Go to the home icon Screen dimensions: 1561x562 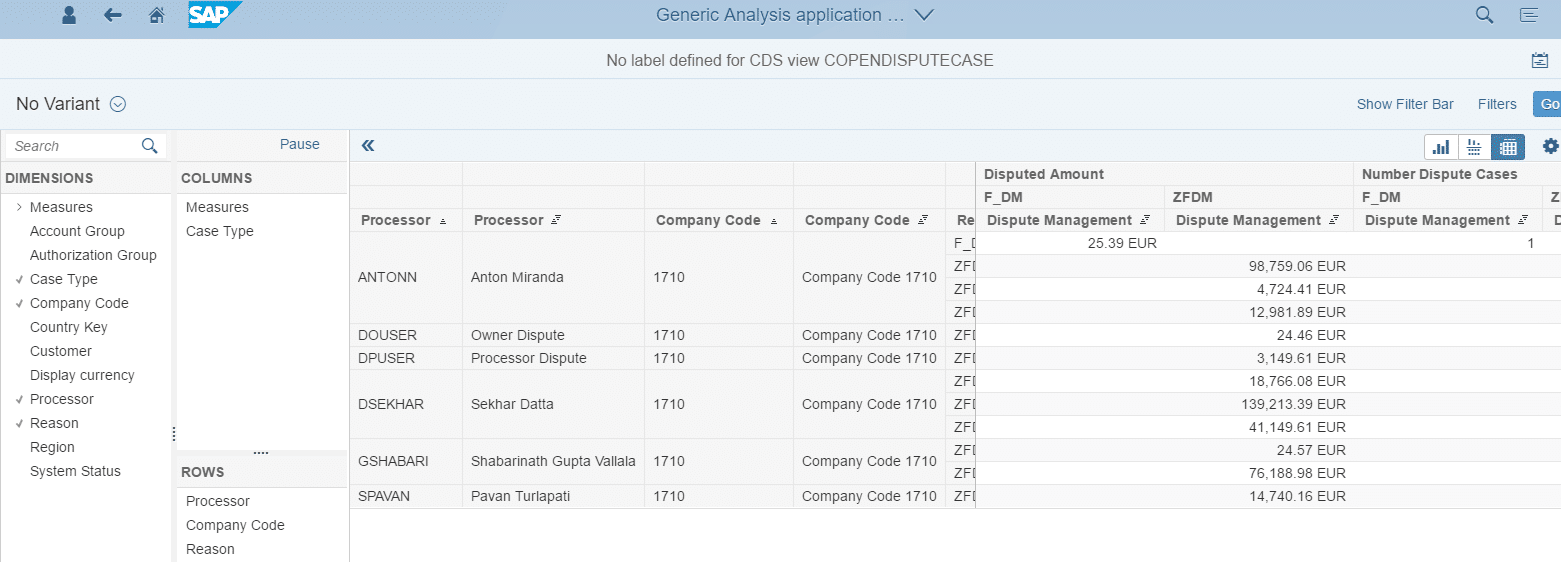click(x=156, y=15)
